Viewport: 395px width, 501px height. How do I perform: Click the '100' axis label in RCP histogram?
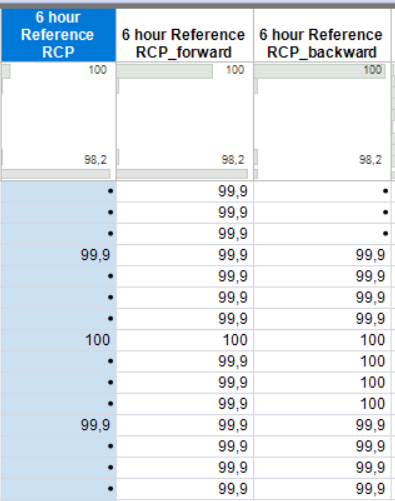97,70
